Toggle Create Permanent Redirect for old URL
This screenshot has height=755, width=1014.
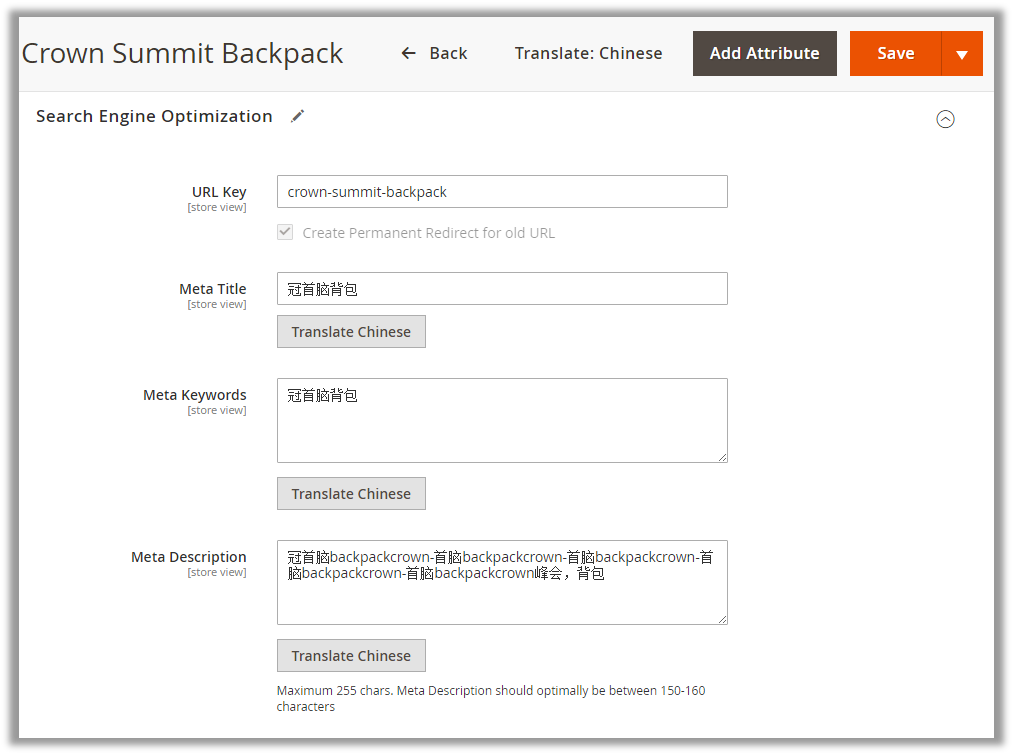point(285,232)
